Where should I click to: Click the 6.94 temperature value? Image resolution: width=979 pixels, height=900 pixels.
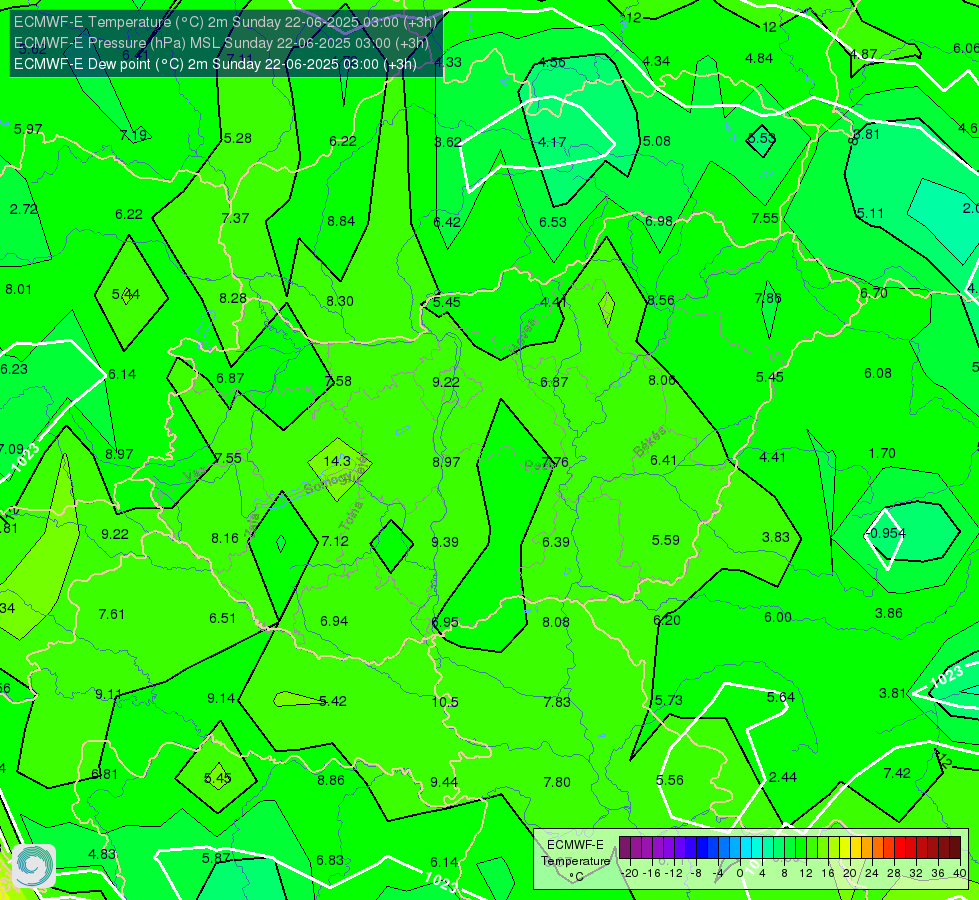334,621
